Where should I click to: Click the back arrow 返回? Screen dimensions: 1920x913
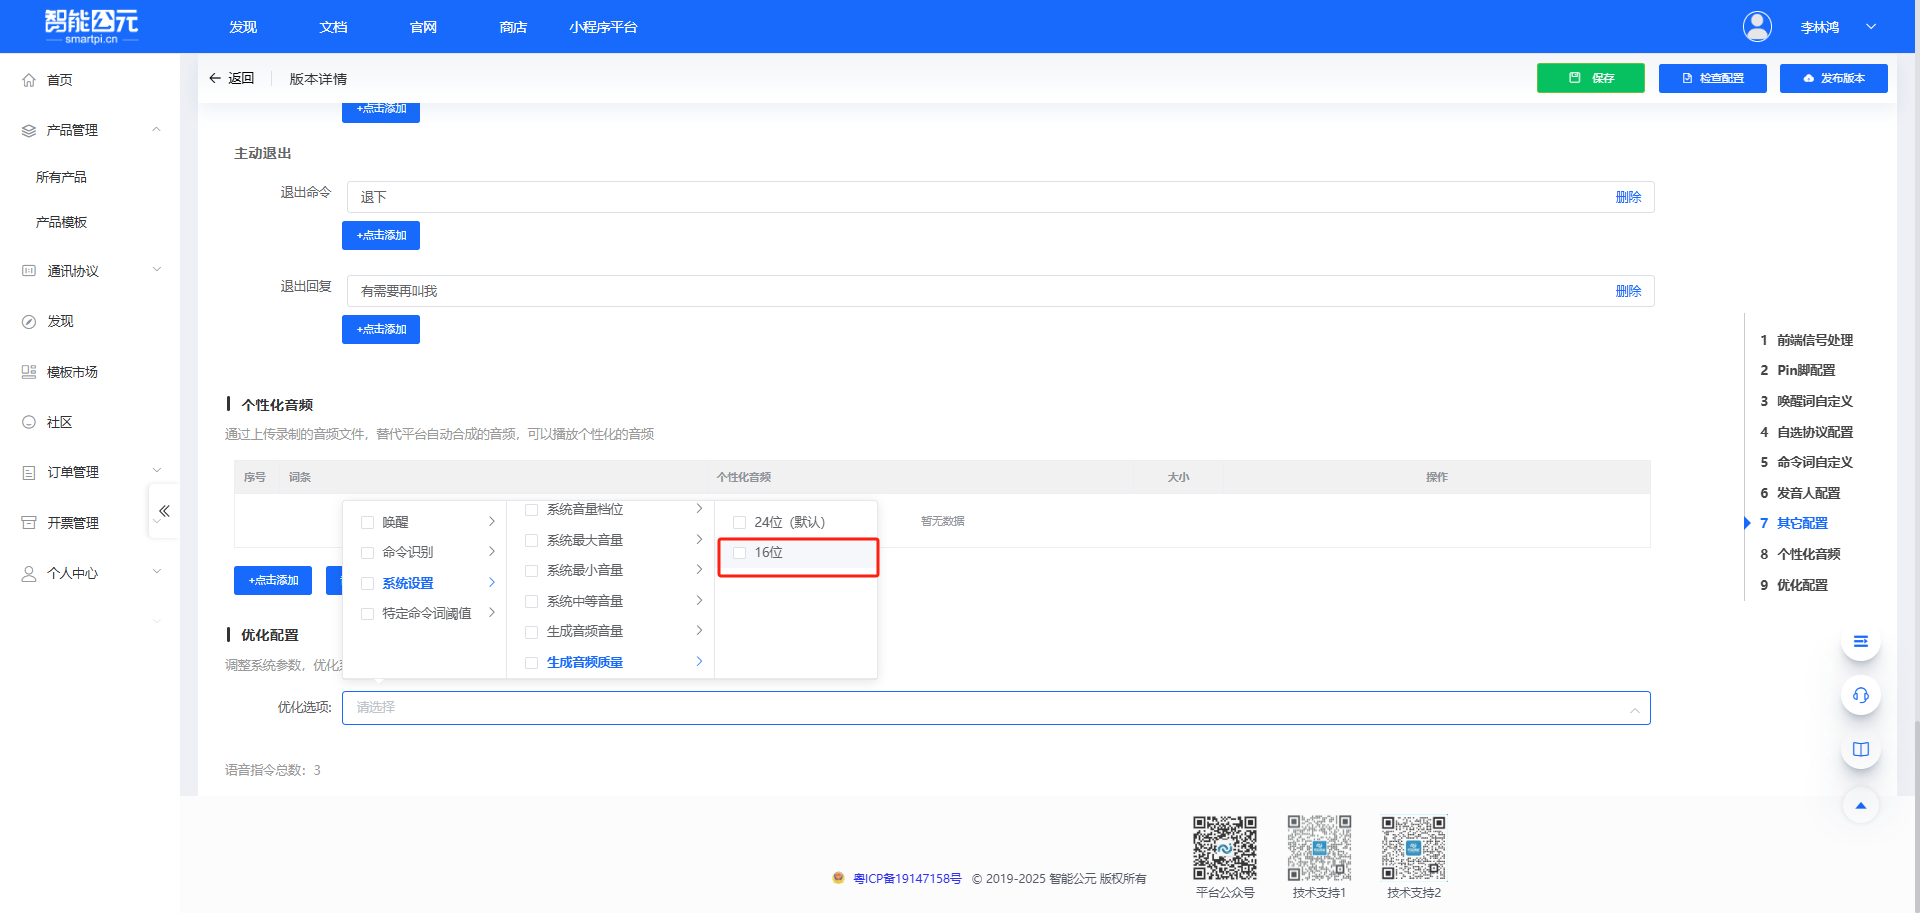tap(231, 78)
